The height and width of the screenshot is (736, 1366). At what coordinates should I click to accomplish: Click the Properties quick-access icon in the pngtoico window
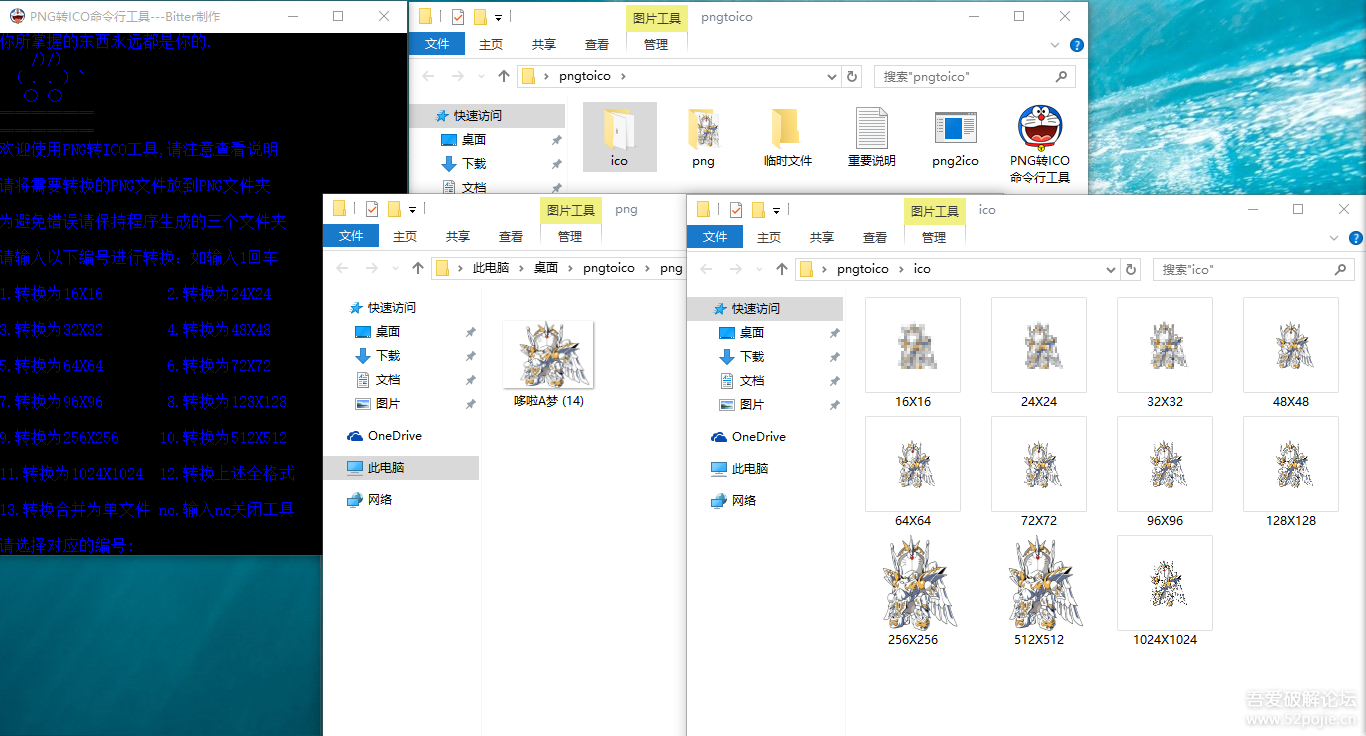(x=458, y=16)
